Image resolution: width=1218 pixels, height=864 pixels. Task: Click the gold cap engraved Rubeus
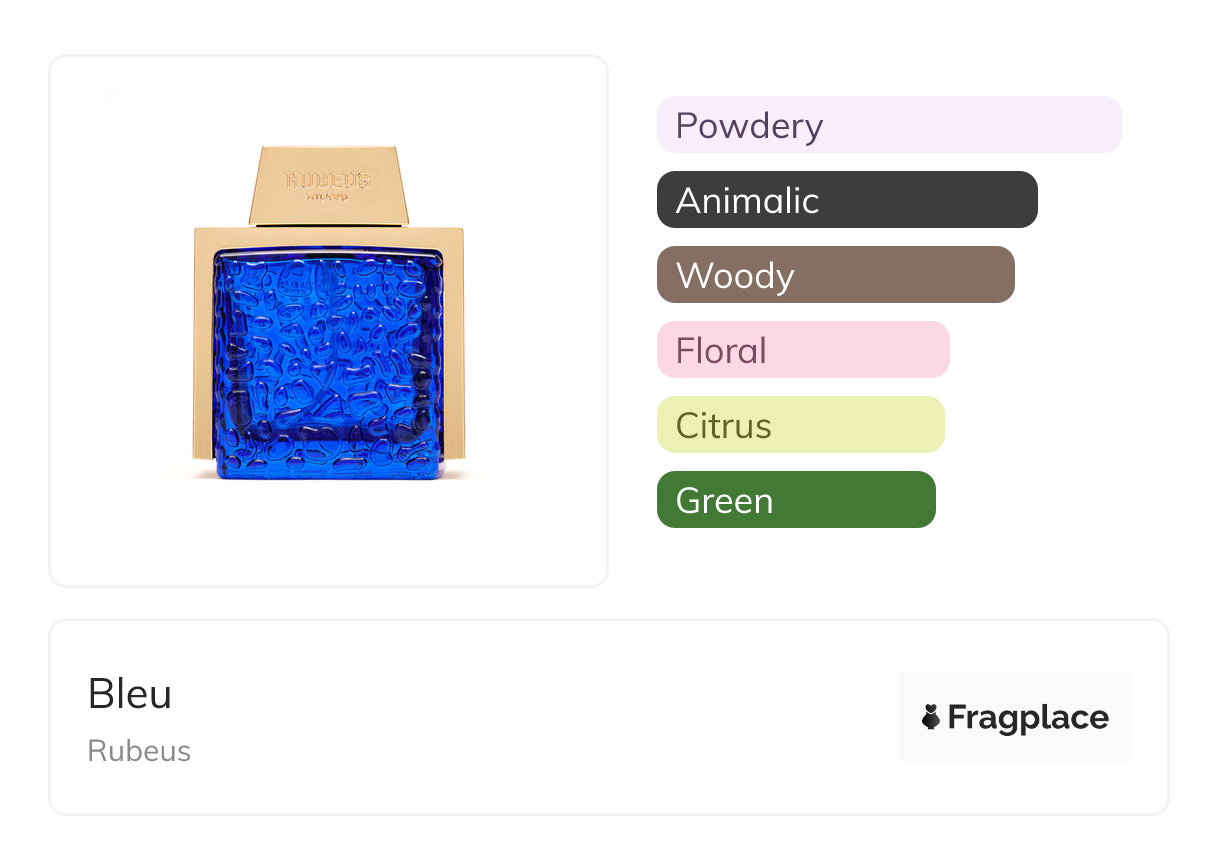tap(329, 184)
